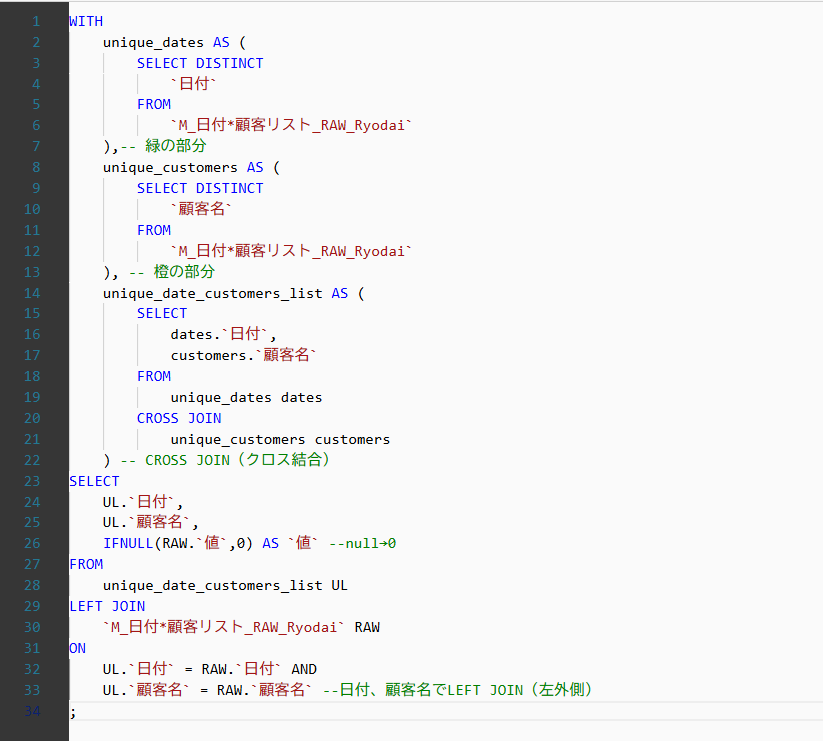This screenshot has width=823, height=741.
Task: Click SELECT DISTINCT on line 3
Action: [x=200, y=63]
